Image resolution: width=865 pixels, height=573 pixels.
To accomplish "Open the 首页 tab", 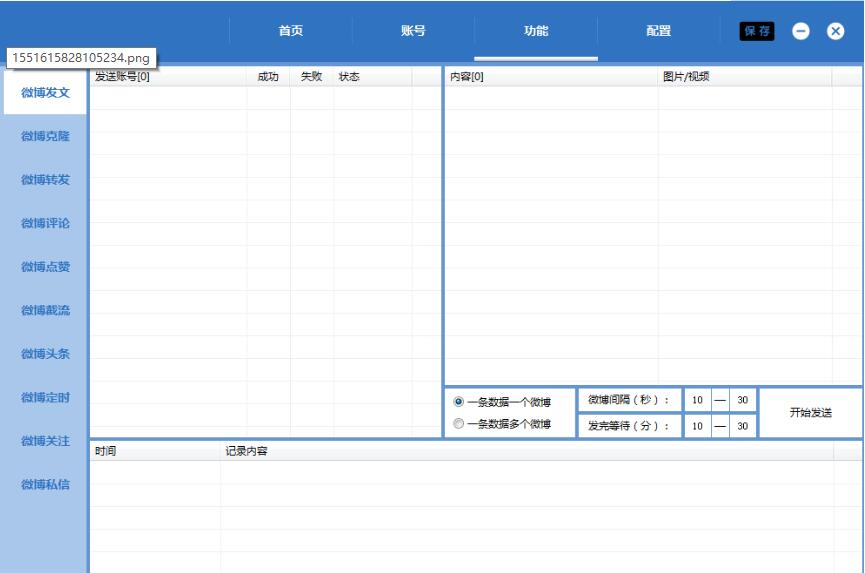I will point(291,31).
